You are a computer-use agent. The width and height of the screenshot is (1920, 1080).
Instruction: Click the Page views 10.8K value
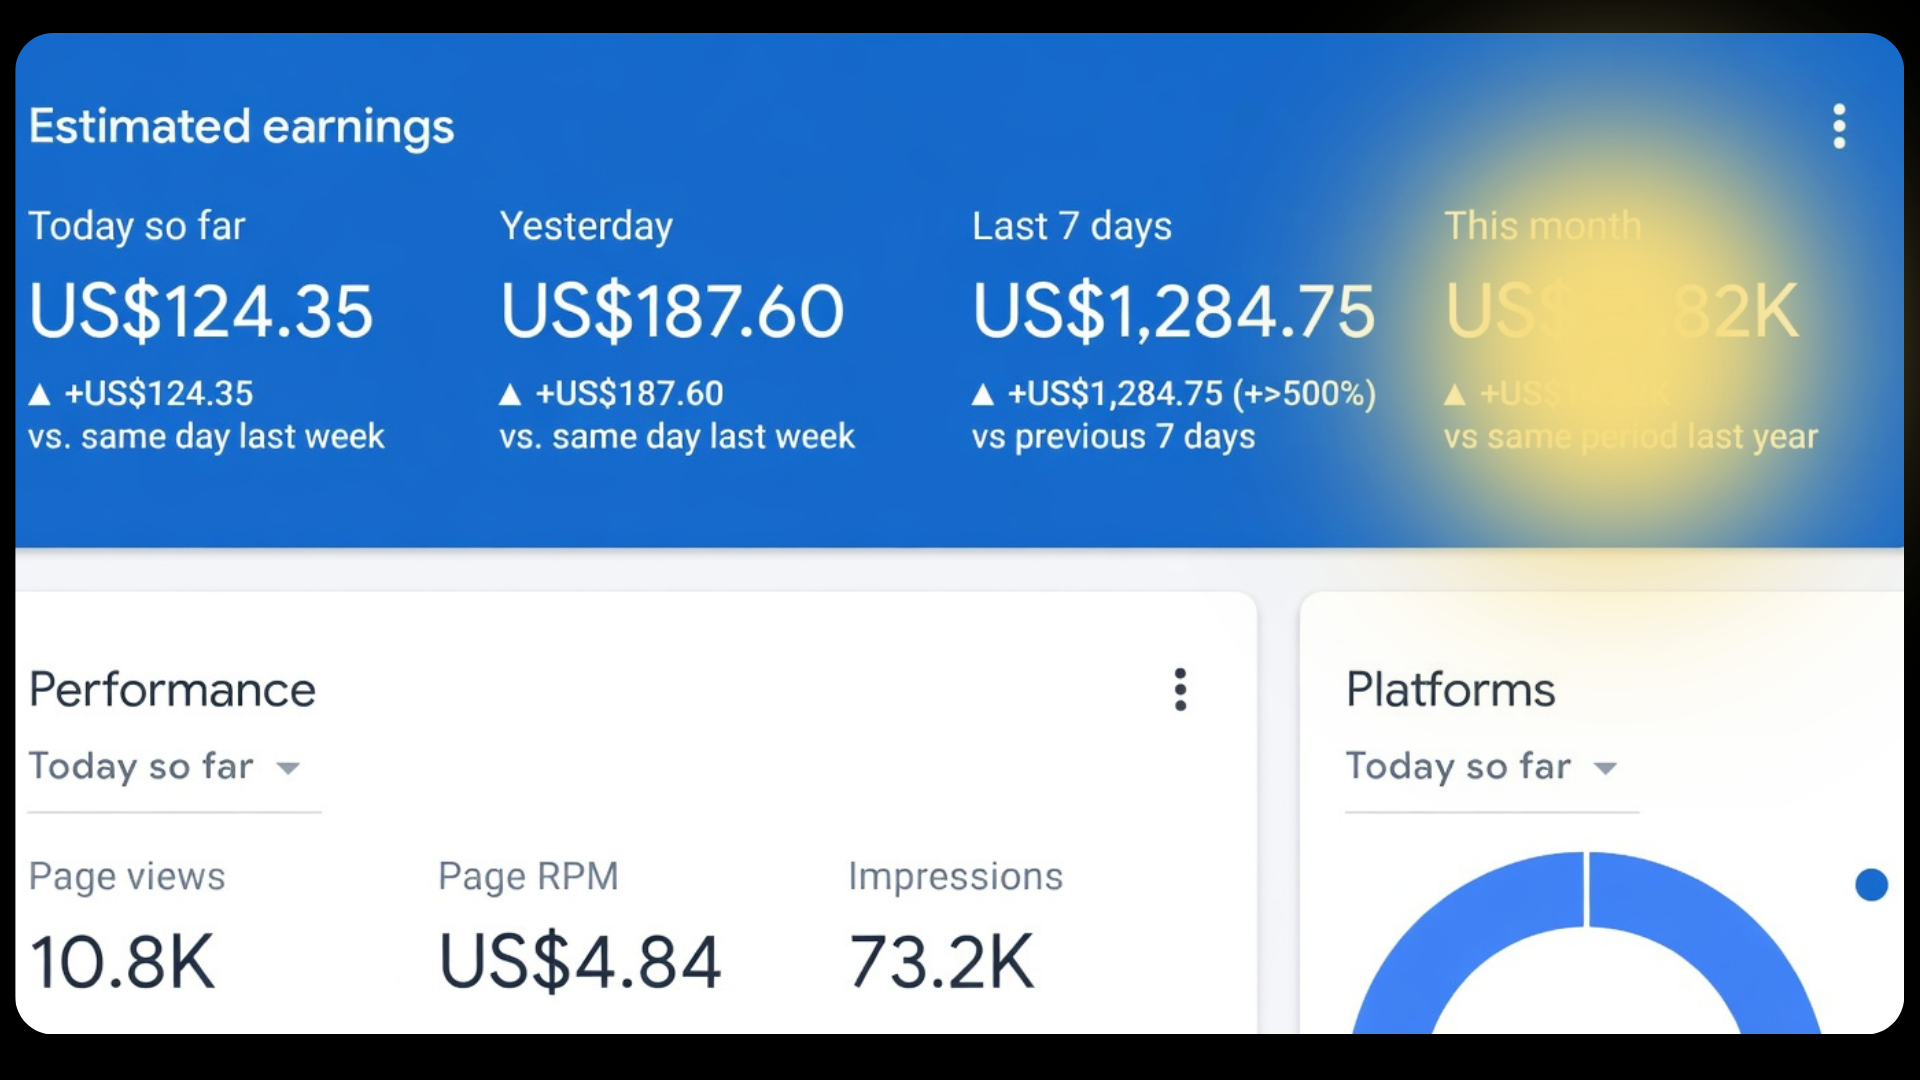[x=122, y=962]
